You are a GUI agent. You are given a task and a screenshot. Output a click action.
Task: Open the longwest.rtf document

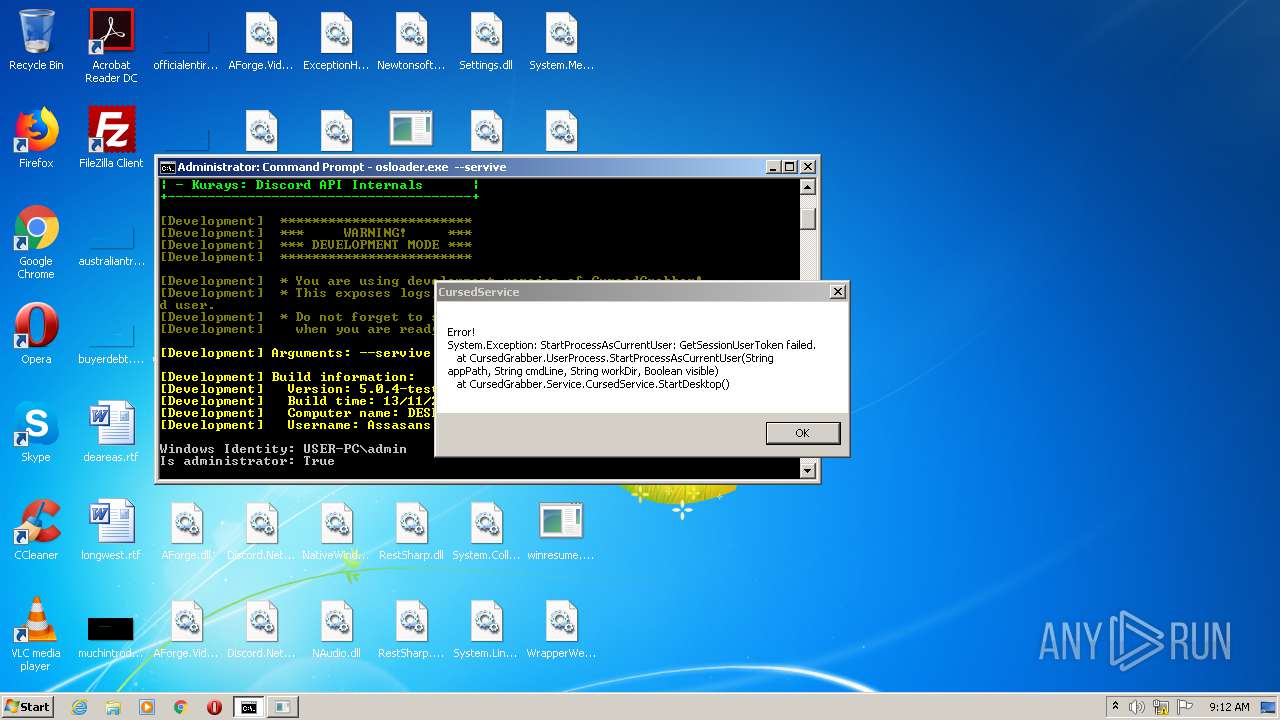pos(111,531)
